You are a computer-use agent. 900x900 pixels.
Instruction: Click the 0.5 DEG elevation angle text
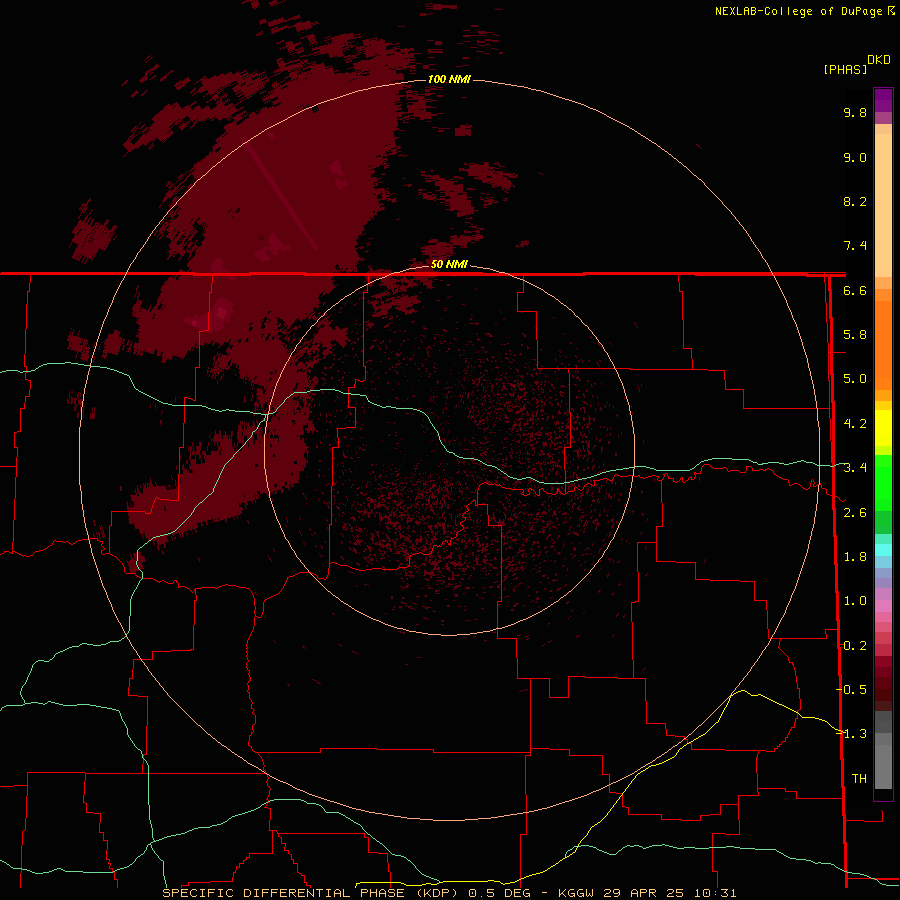(x=499, y=893)
